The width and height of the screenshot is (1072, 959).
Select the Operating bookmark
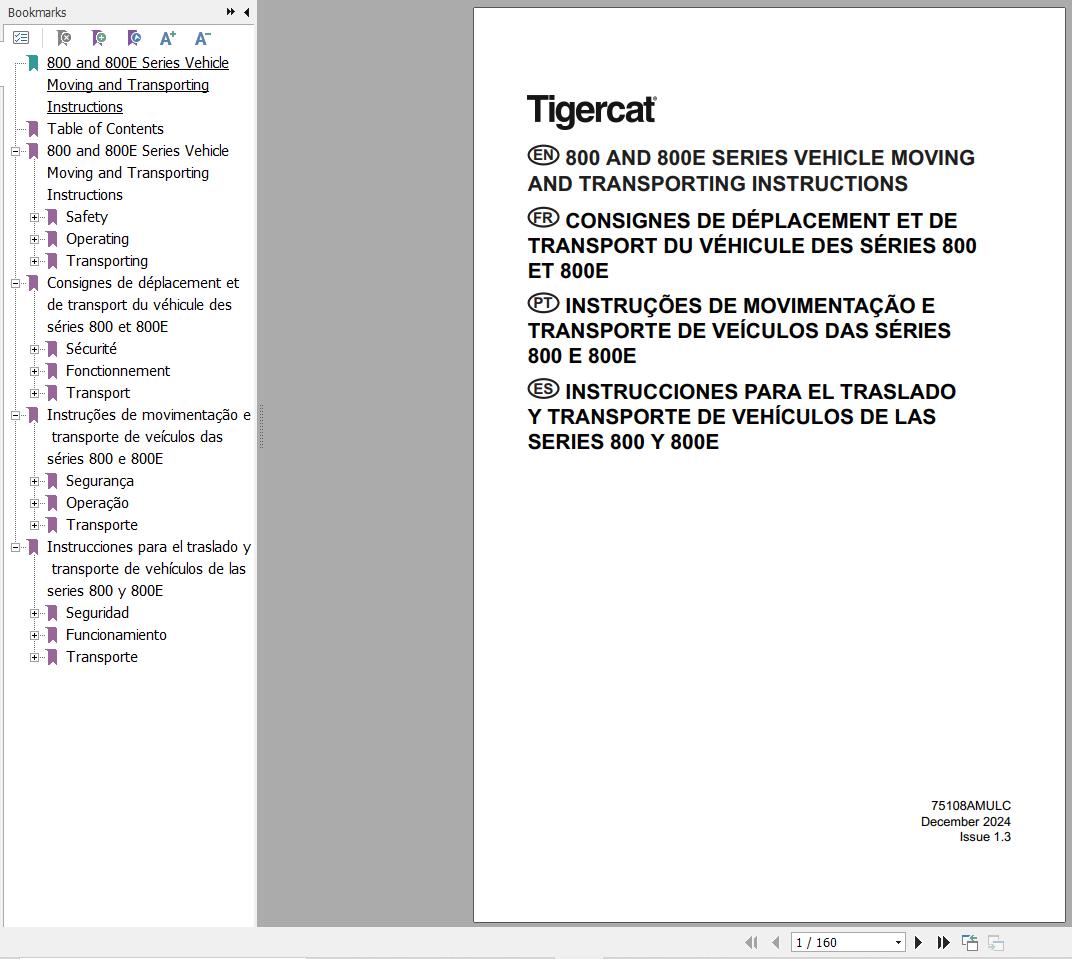(97, 239)
